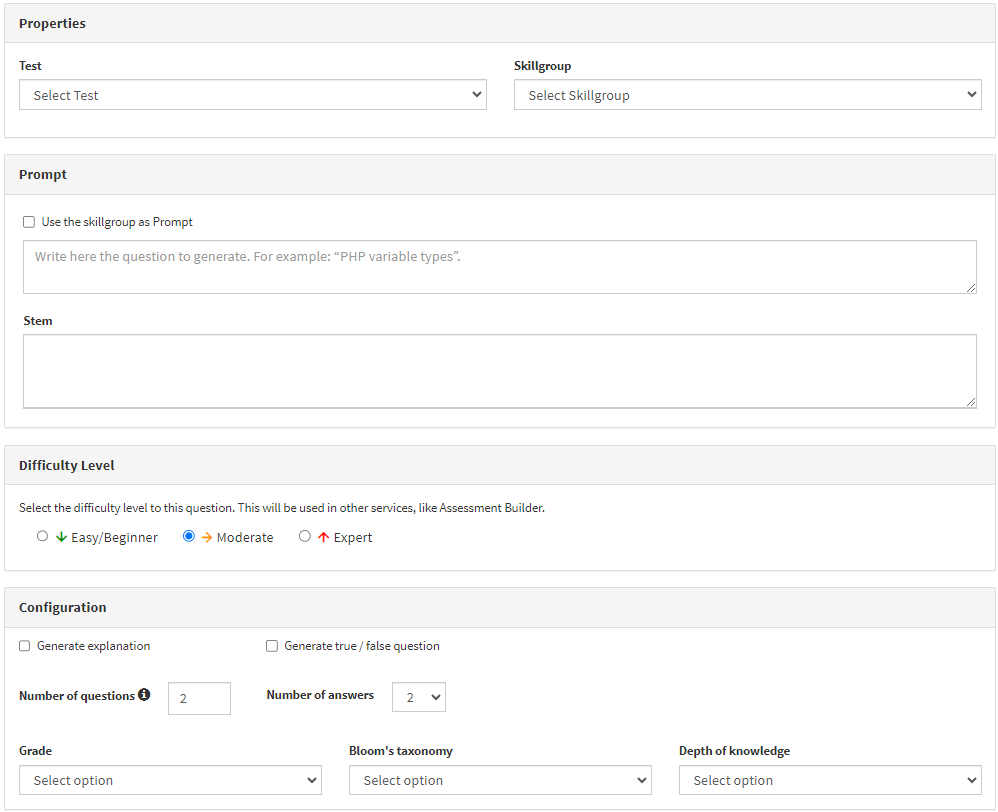Select the Easy/Beginner difficulty radio
This screenshot has height=812, width=998.
[x=42, y=536]
